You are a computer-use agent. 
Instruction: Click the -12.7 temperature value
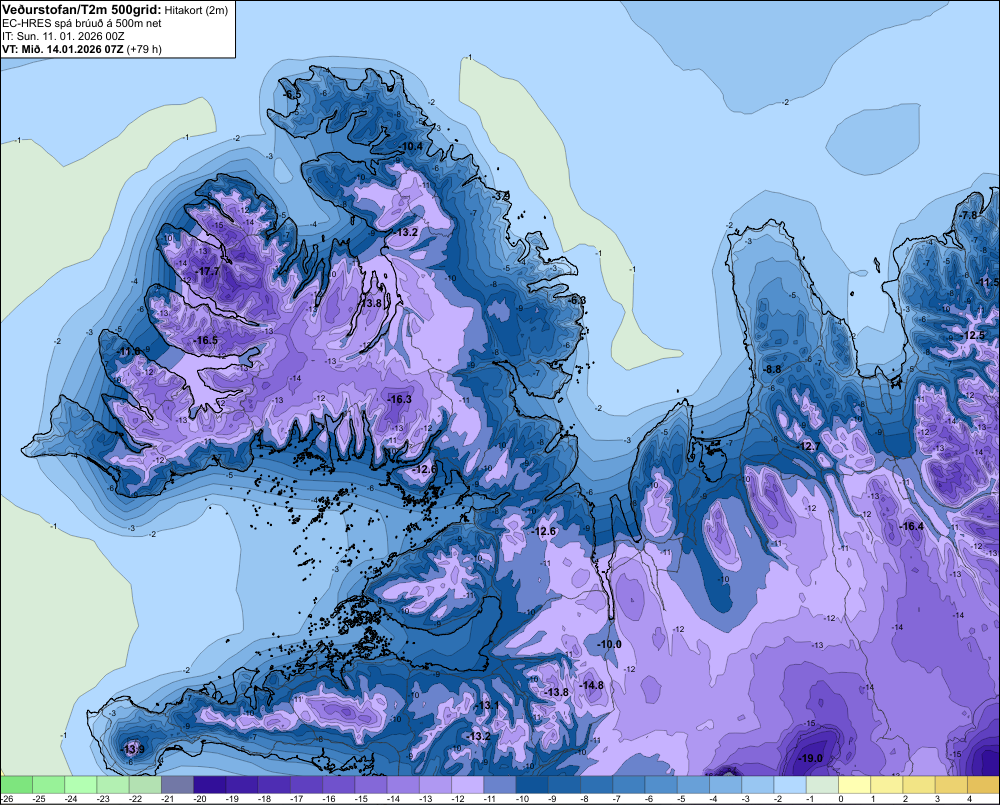809,447
